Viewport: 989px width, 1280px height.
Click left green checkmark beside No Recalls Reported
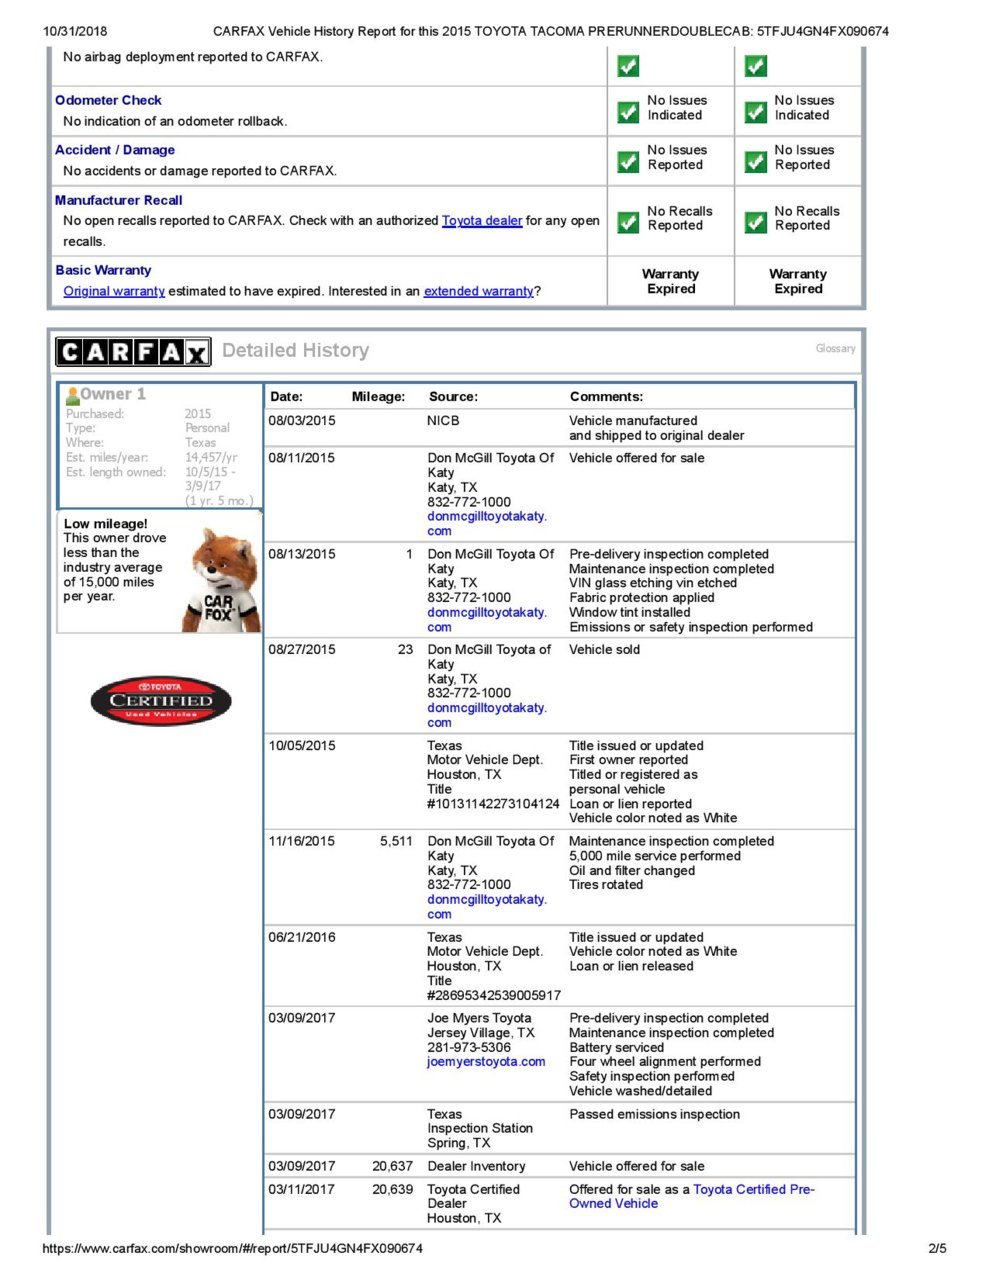pyautogui.click(x=628, y=222)
